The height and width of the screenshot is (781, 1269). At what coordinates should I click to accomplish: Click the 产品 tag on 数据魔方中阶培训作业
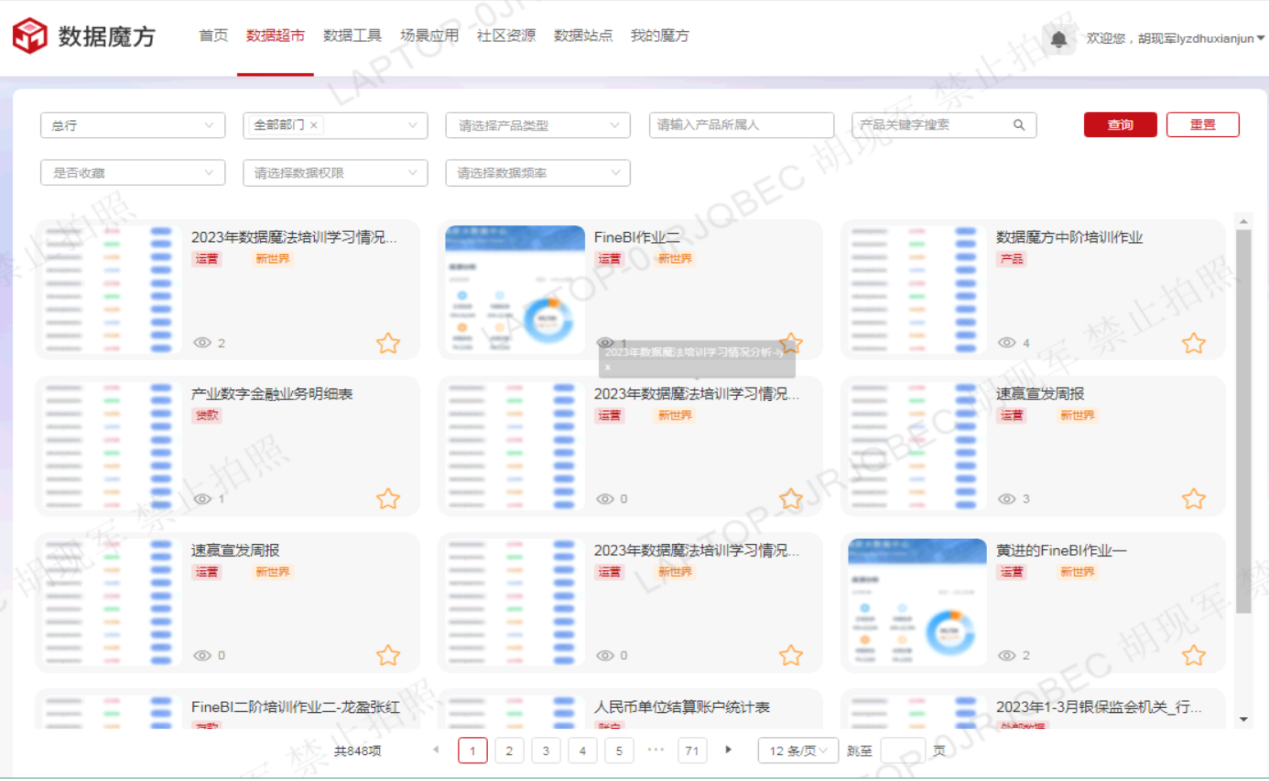1011,259
